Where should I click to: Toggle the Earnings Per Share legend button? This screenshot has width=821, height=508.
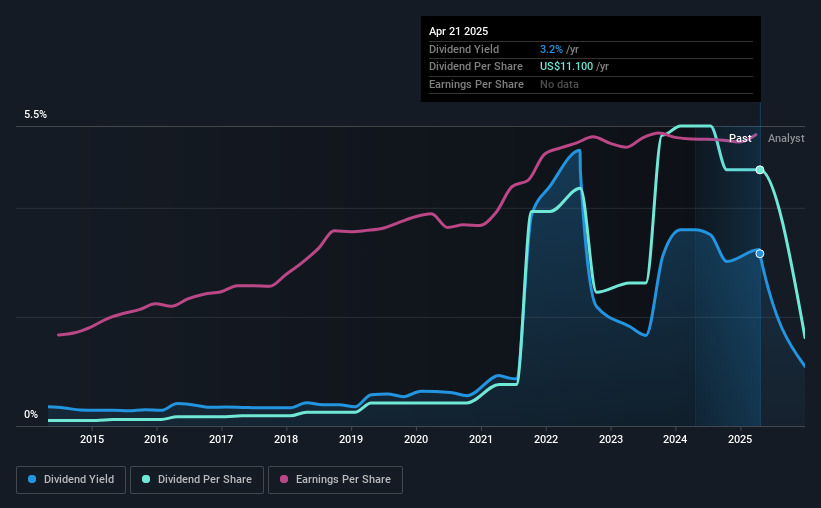tap(335, 480)
